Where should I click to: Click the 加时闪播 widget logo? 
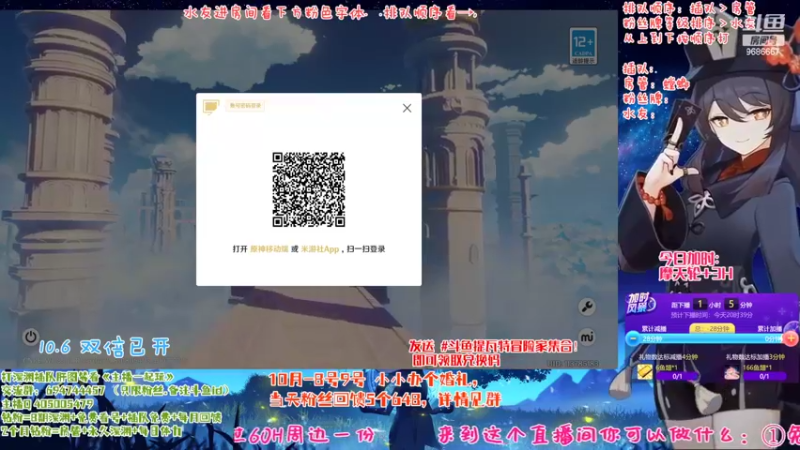(x=640, y=303)
